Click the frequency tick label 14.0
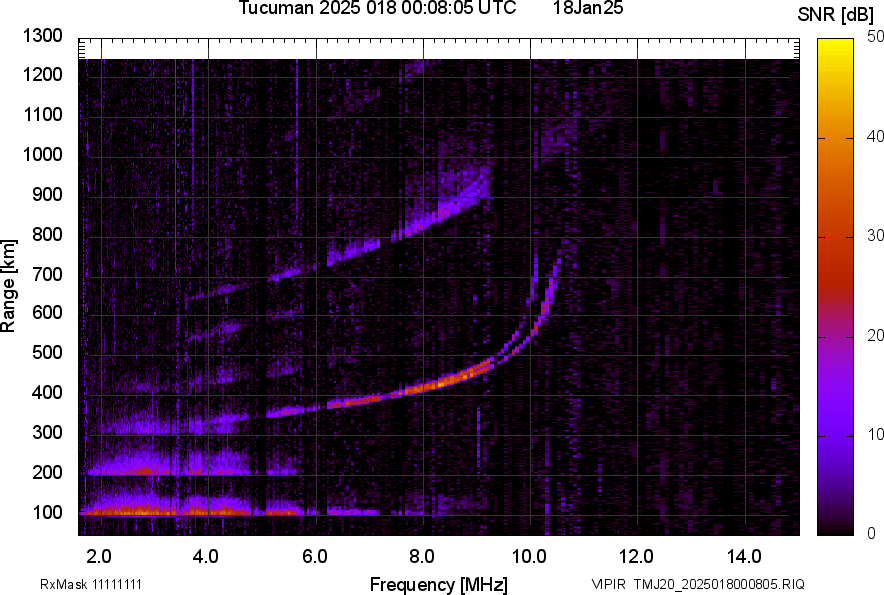The width and height of the screenshot is (884, 595). pyautogui.click(x=744, y=557)
